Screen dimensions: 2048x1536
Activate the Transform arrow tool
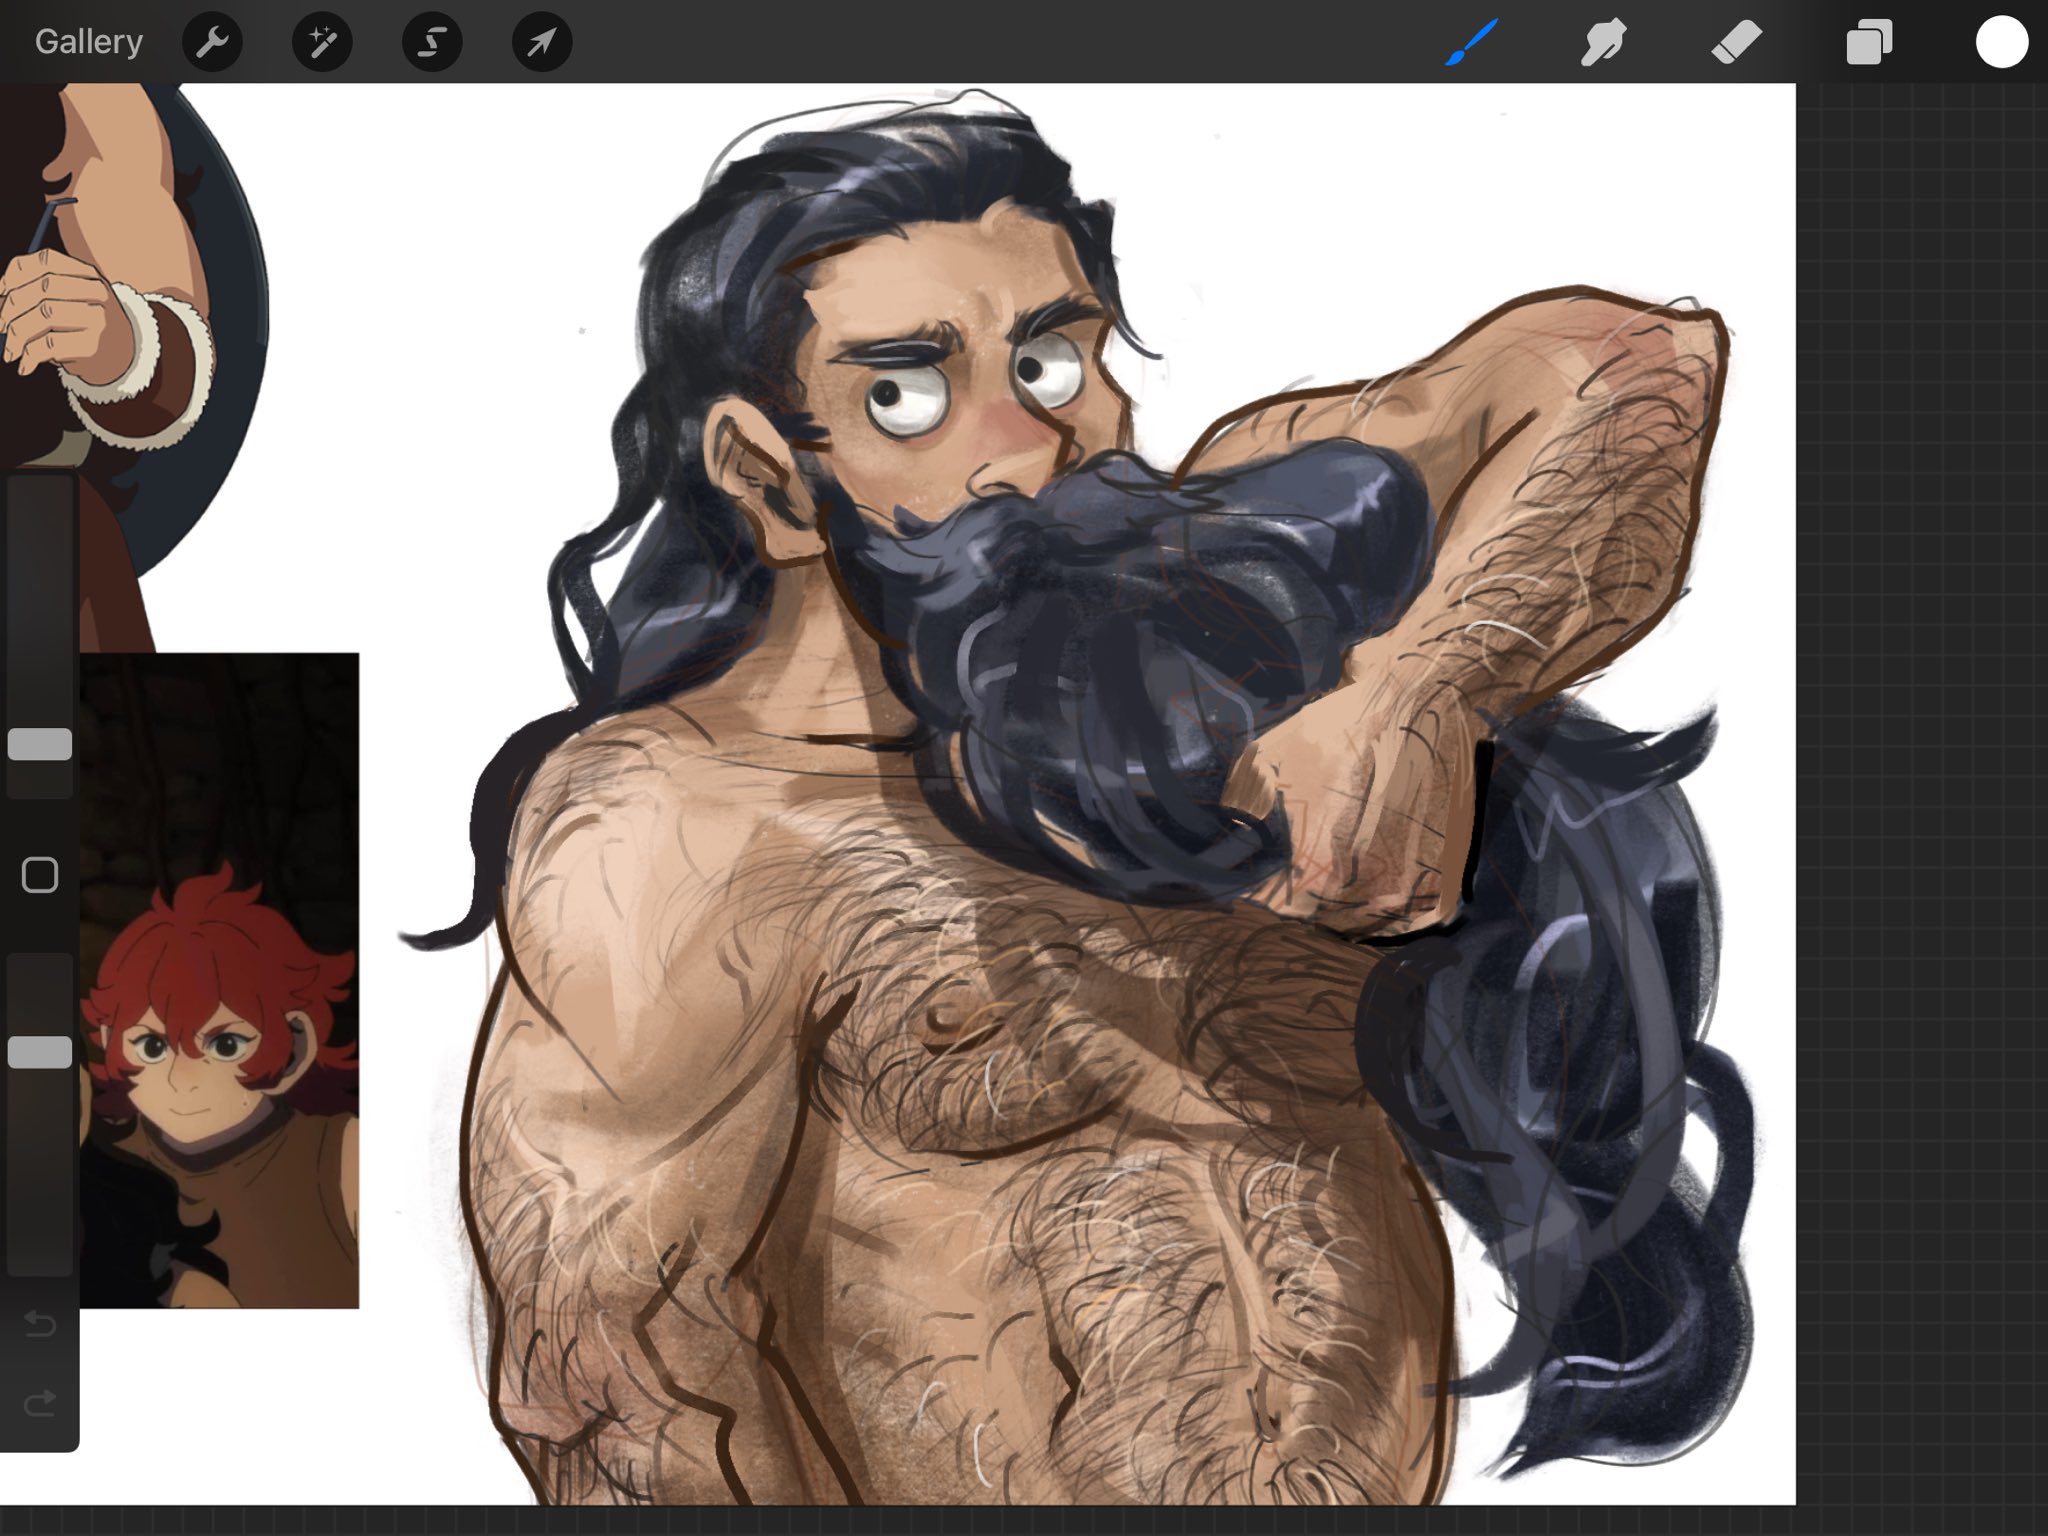542,42
